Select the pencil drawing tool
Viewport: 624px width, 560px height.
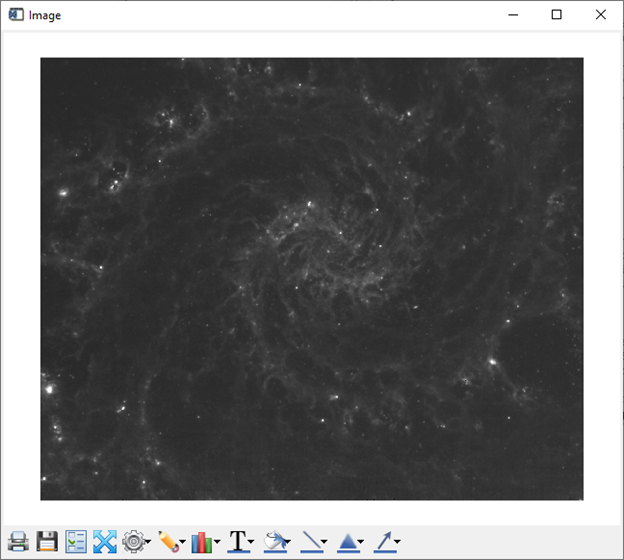[168, 542]
